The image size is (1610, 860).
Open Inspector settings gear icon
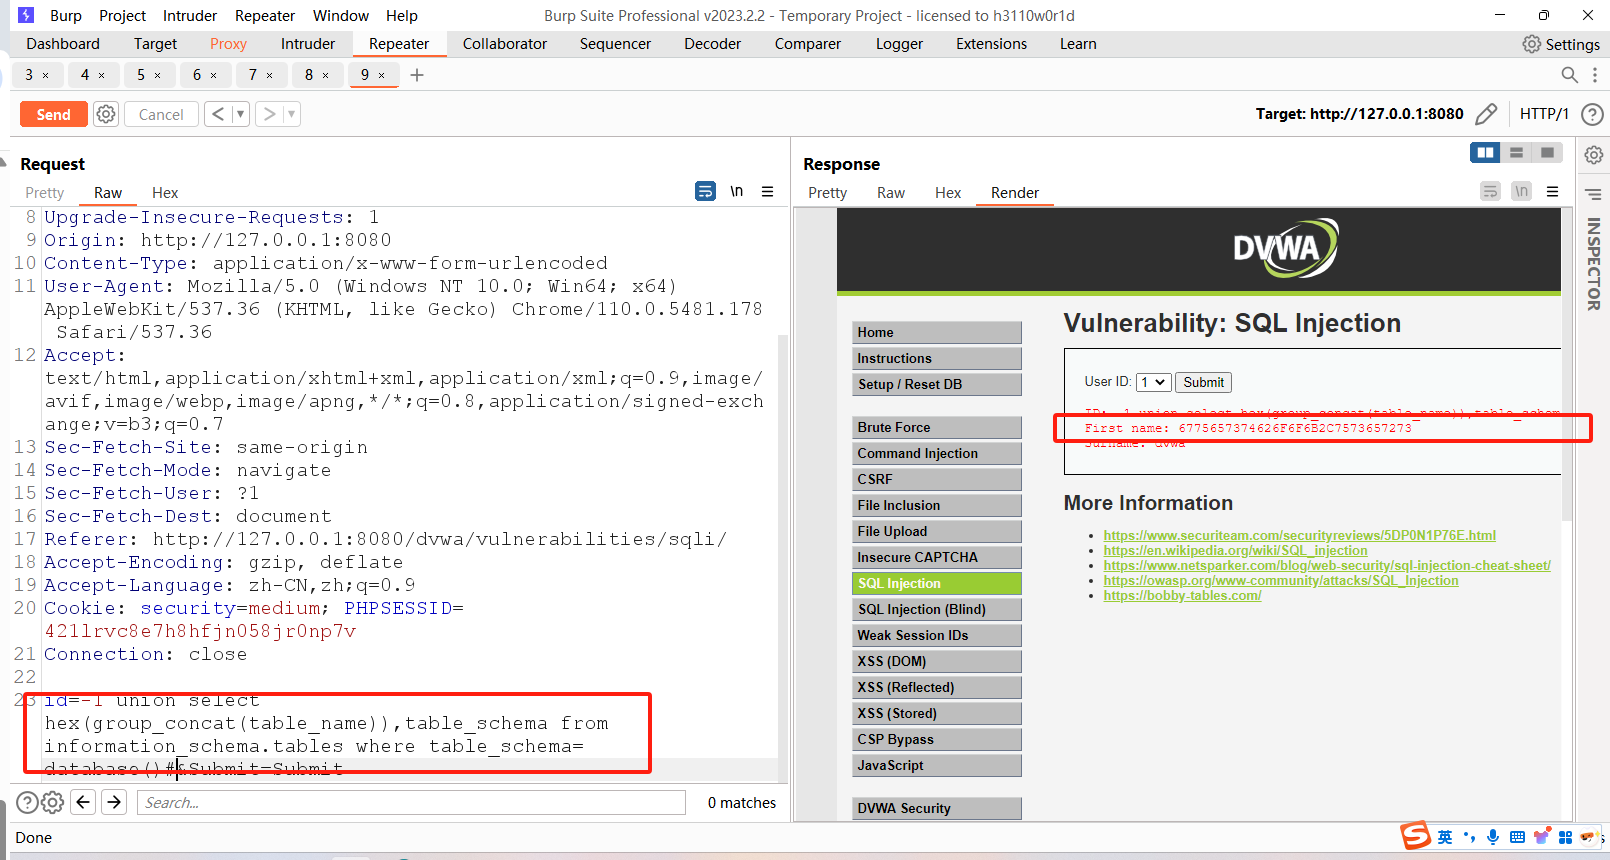(x=1594, y=155)
